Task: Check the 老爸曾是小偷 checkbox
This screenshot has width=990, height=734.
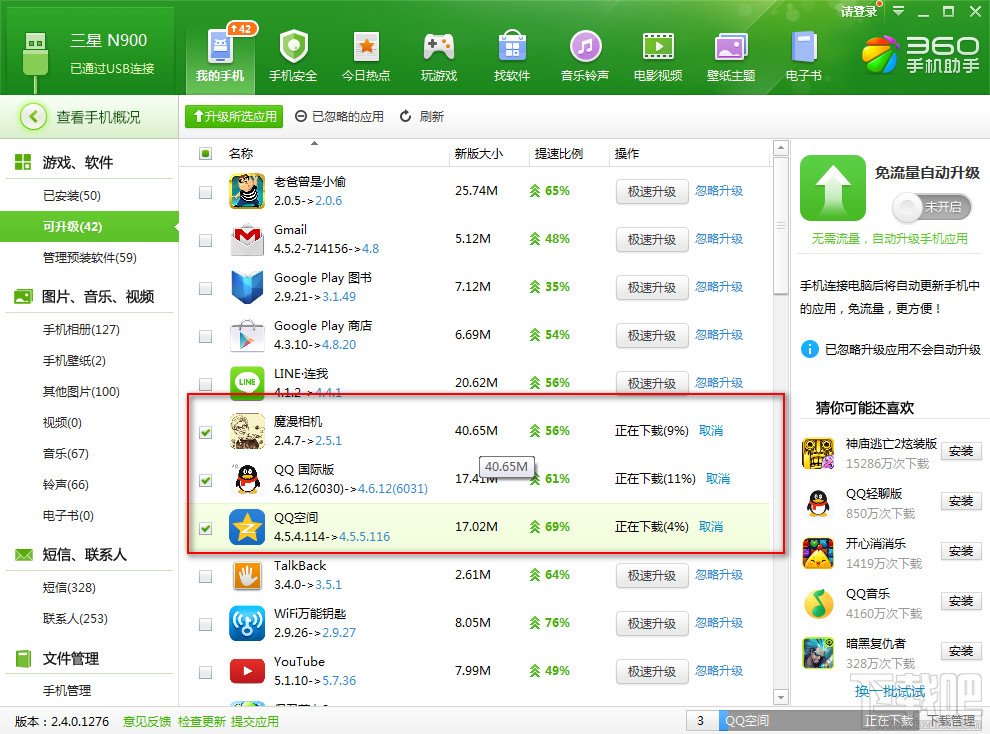Action: pos(205,192)
